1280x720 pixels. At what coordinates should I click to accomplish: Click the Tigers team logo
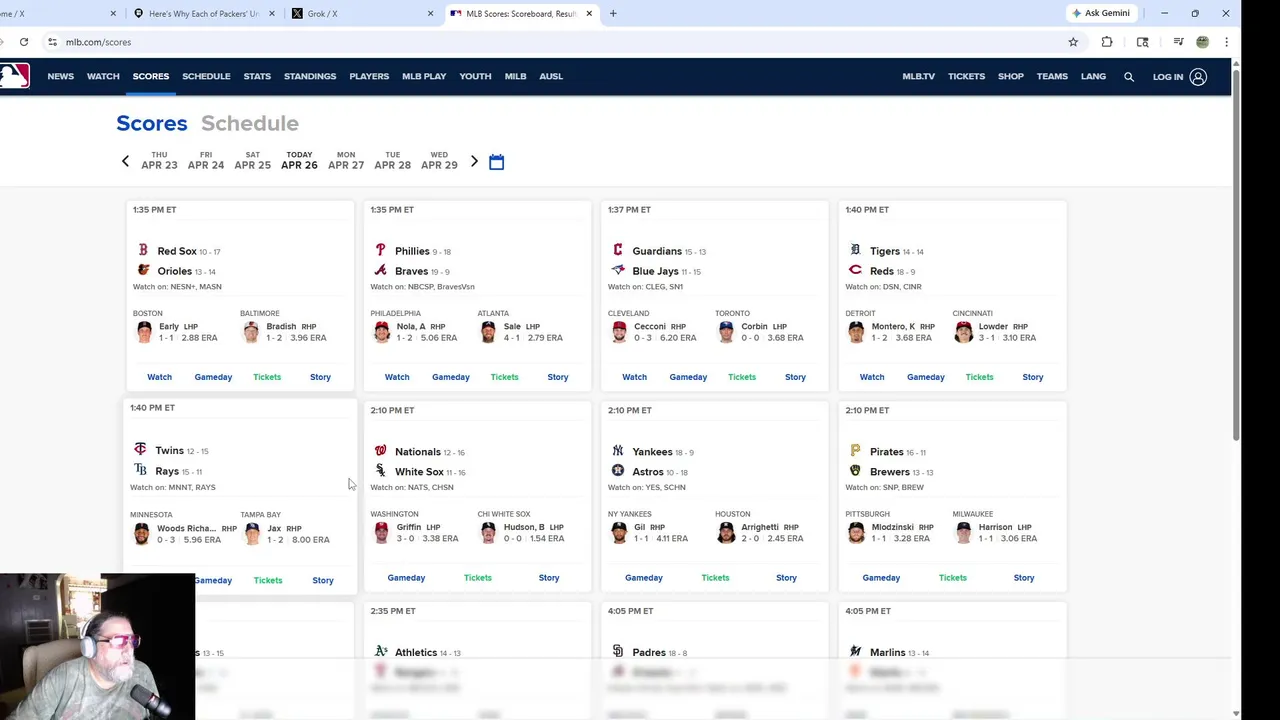tap(855, 250)
